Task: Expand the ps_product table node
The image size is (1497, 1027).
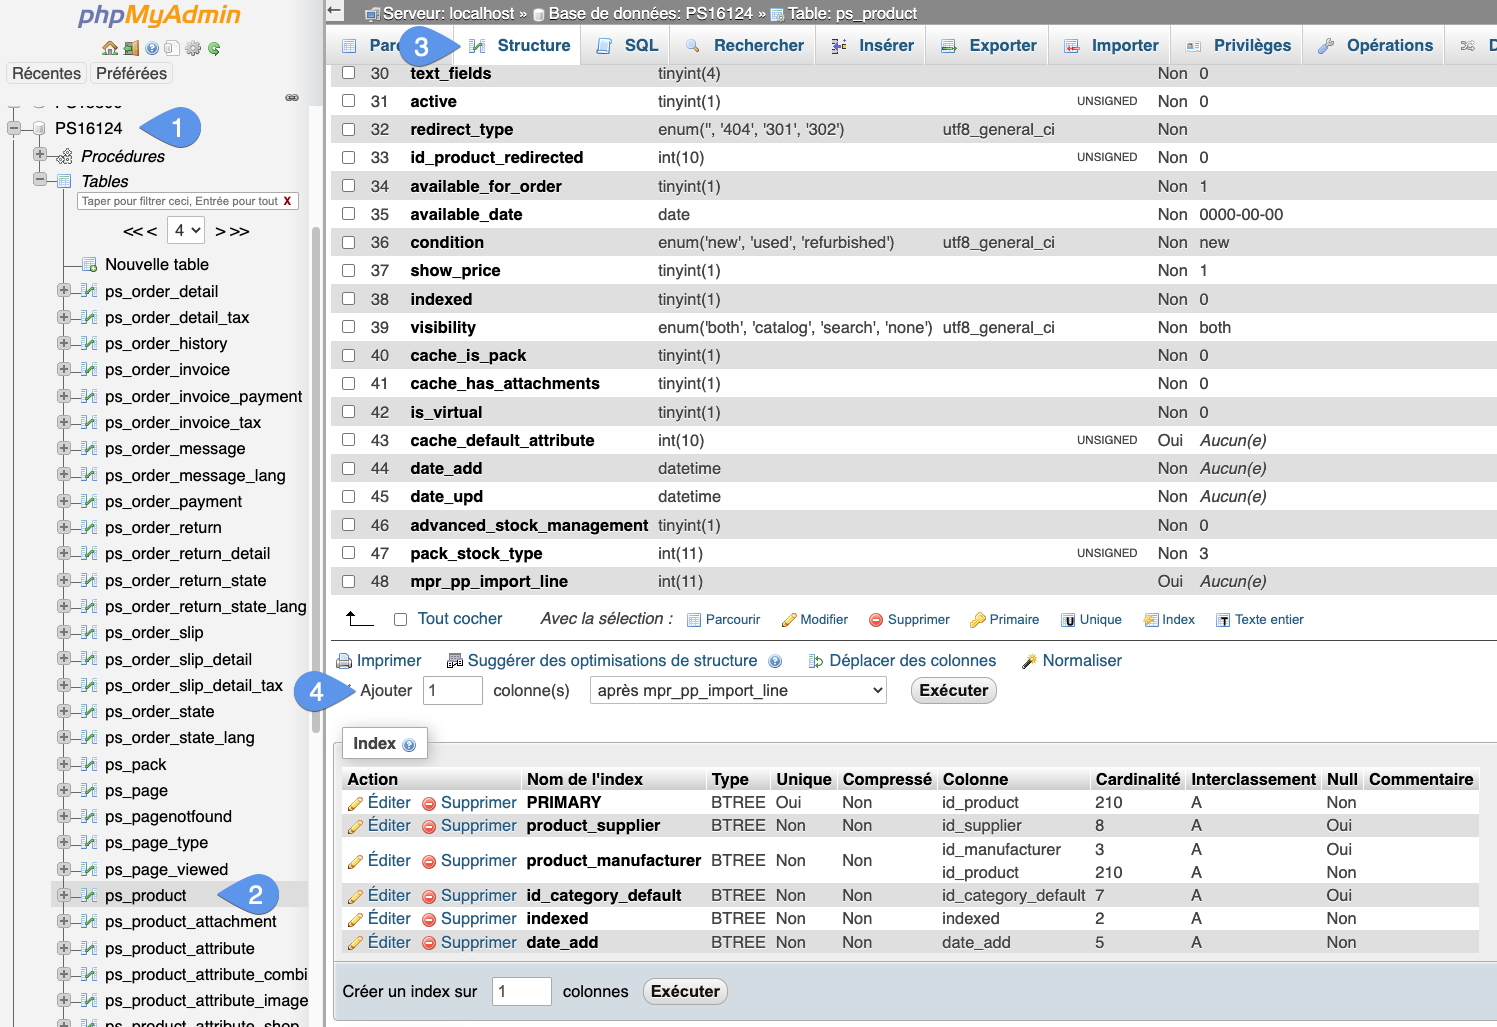Action: pyautogui.click(x=64, y=895)
